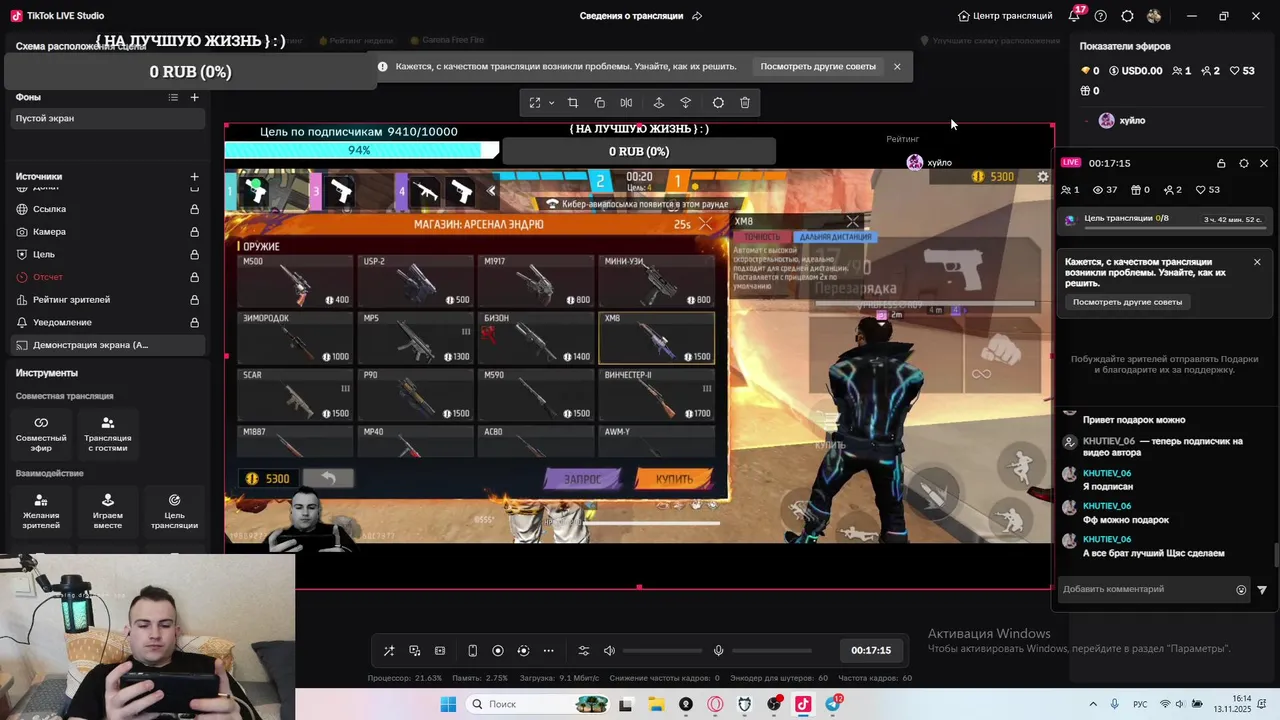Add a new background with the plus icon
The height and width of the screenshot is (720, 1280).
coord(195,97)
